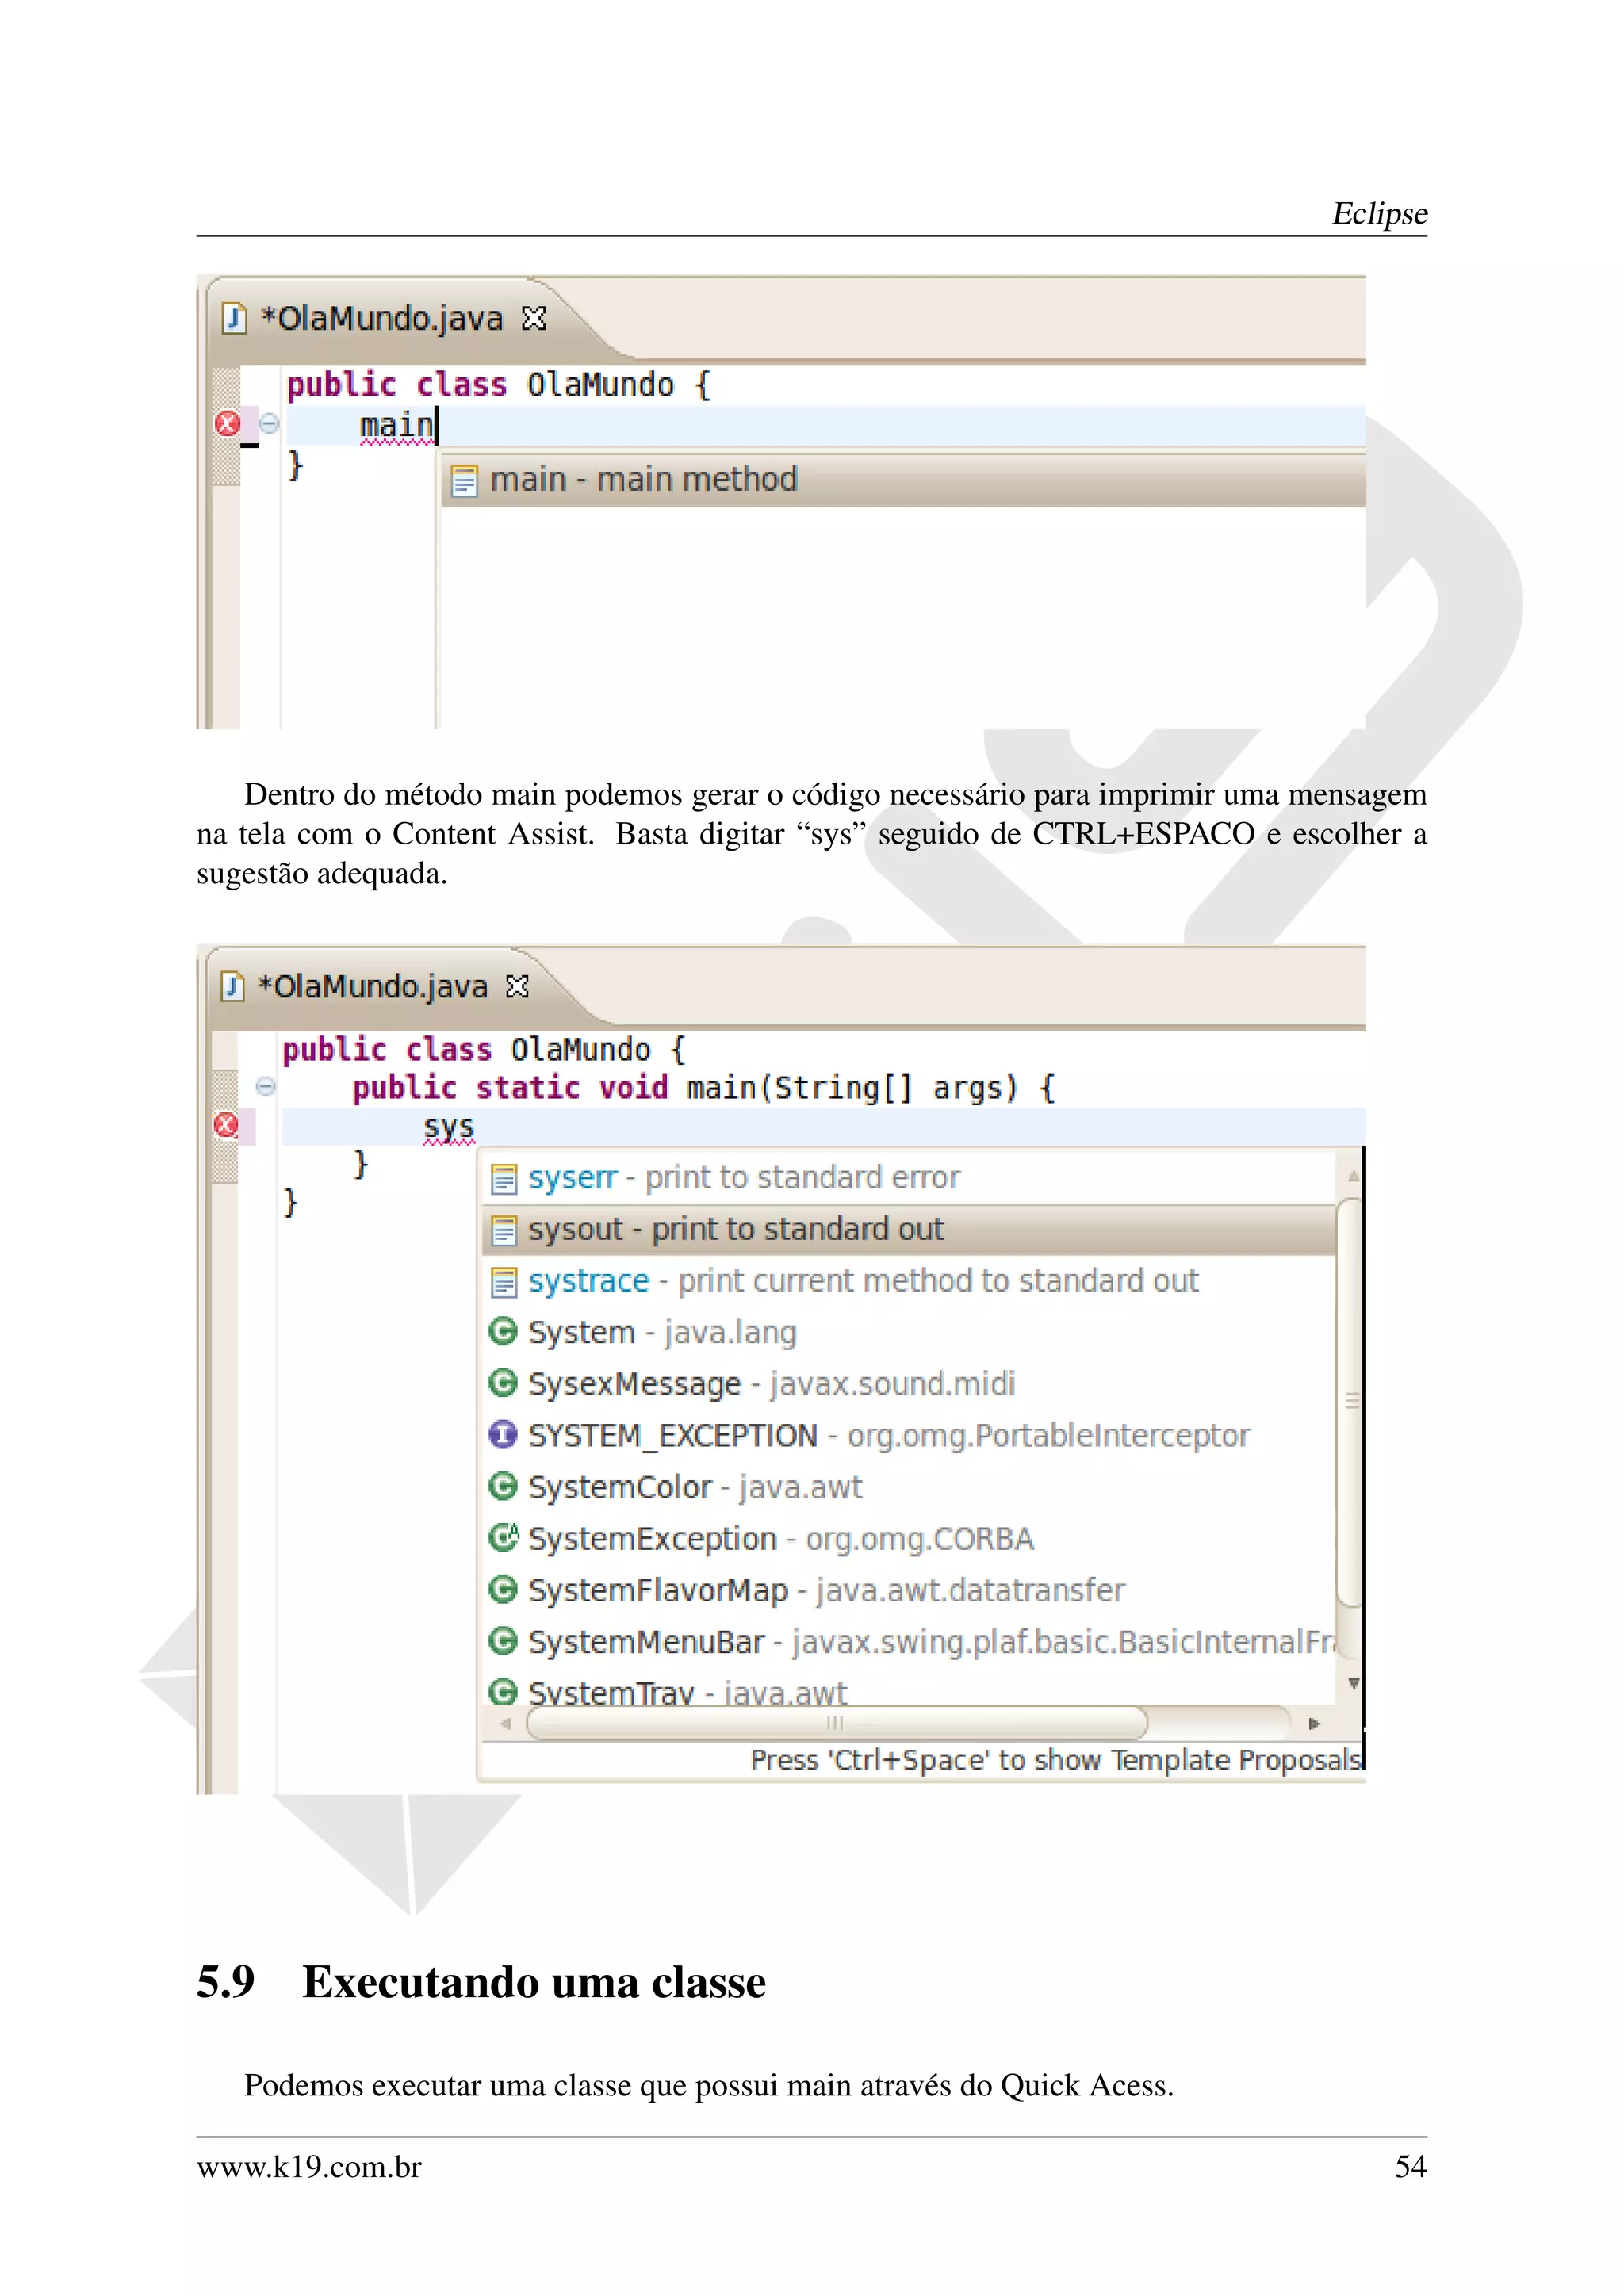Click System class icon for java.lang

tap(503, 1332)
